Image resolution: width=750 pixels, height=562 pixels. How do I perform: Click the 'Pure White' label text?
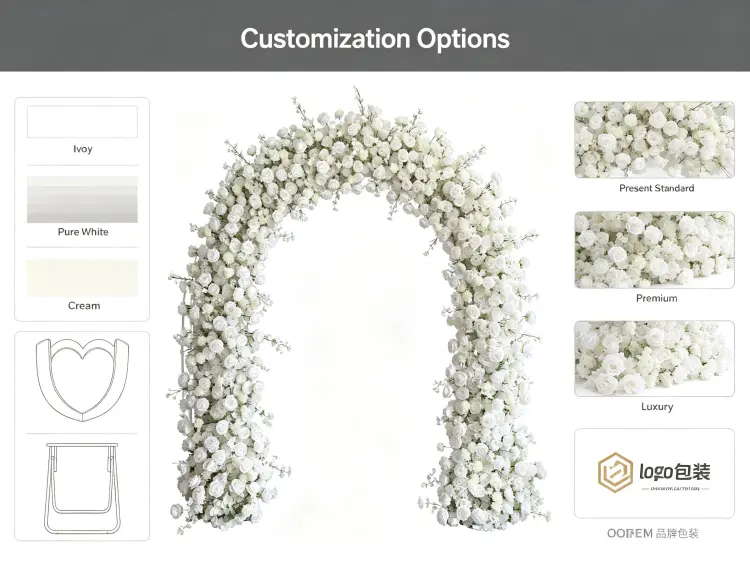(x=83, y=232)
